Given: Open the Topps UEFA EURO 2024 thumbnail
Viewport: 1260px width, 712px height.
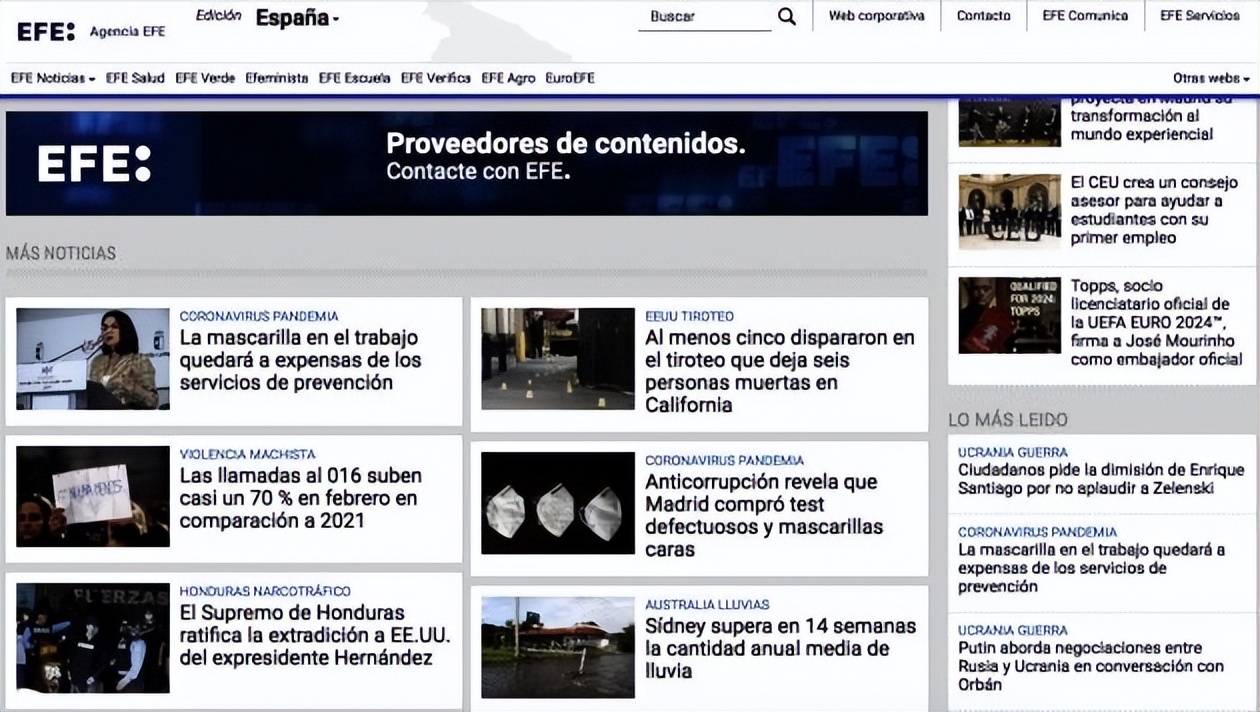Looking at the screenshot, I should click(1010, 315).
